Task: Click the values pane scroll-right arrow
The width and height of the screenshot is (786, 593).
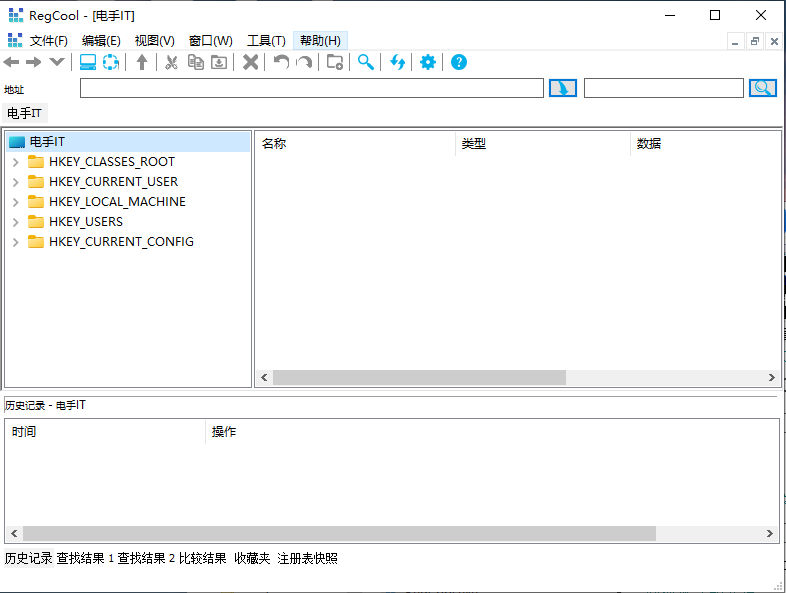Action: pos(771,377)
